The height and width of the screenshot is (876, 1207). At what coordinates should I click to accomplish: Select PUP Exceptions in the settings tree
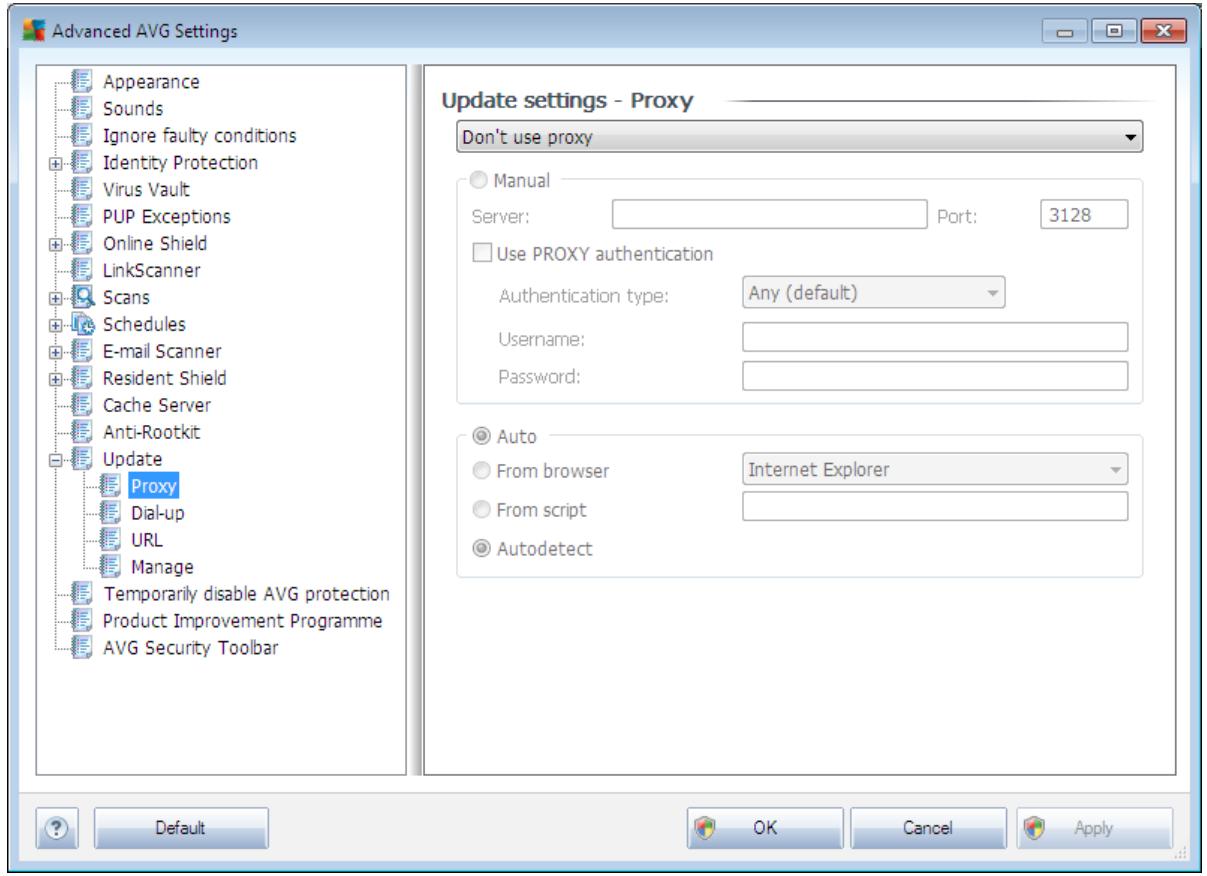point(167,216)
